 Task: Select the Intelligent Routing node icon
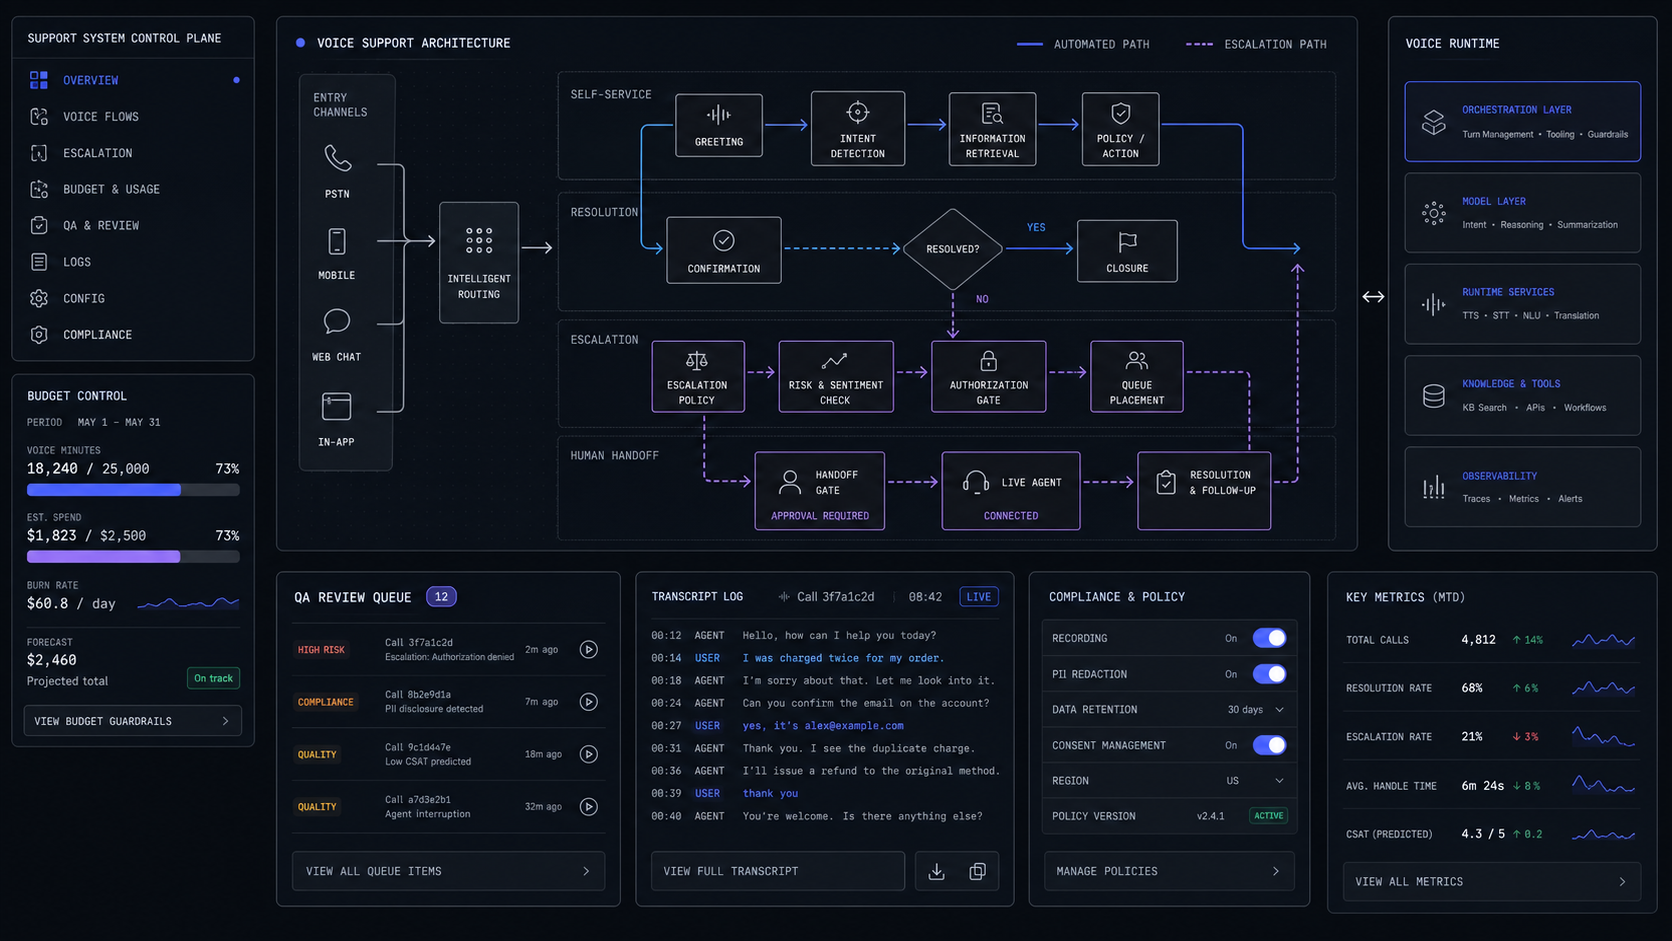(479, 240)
